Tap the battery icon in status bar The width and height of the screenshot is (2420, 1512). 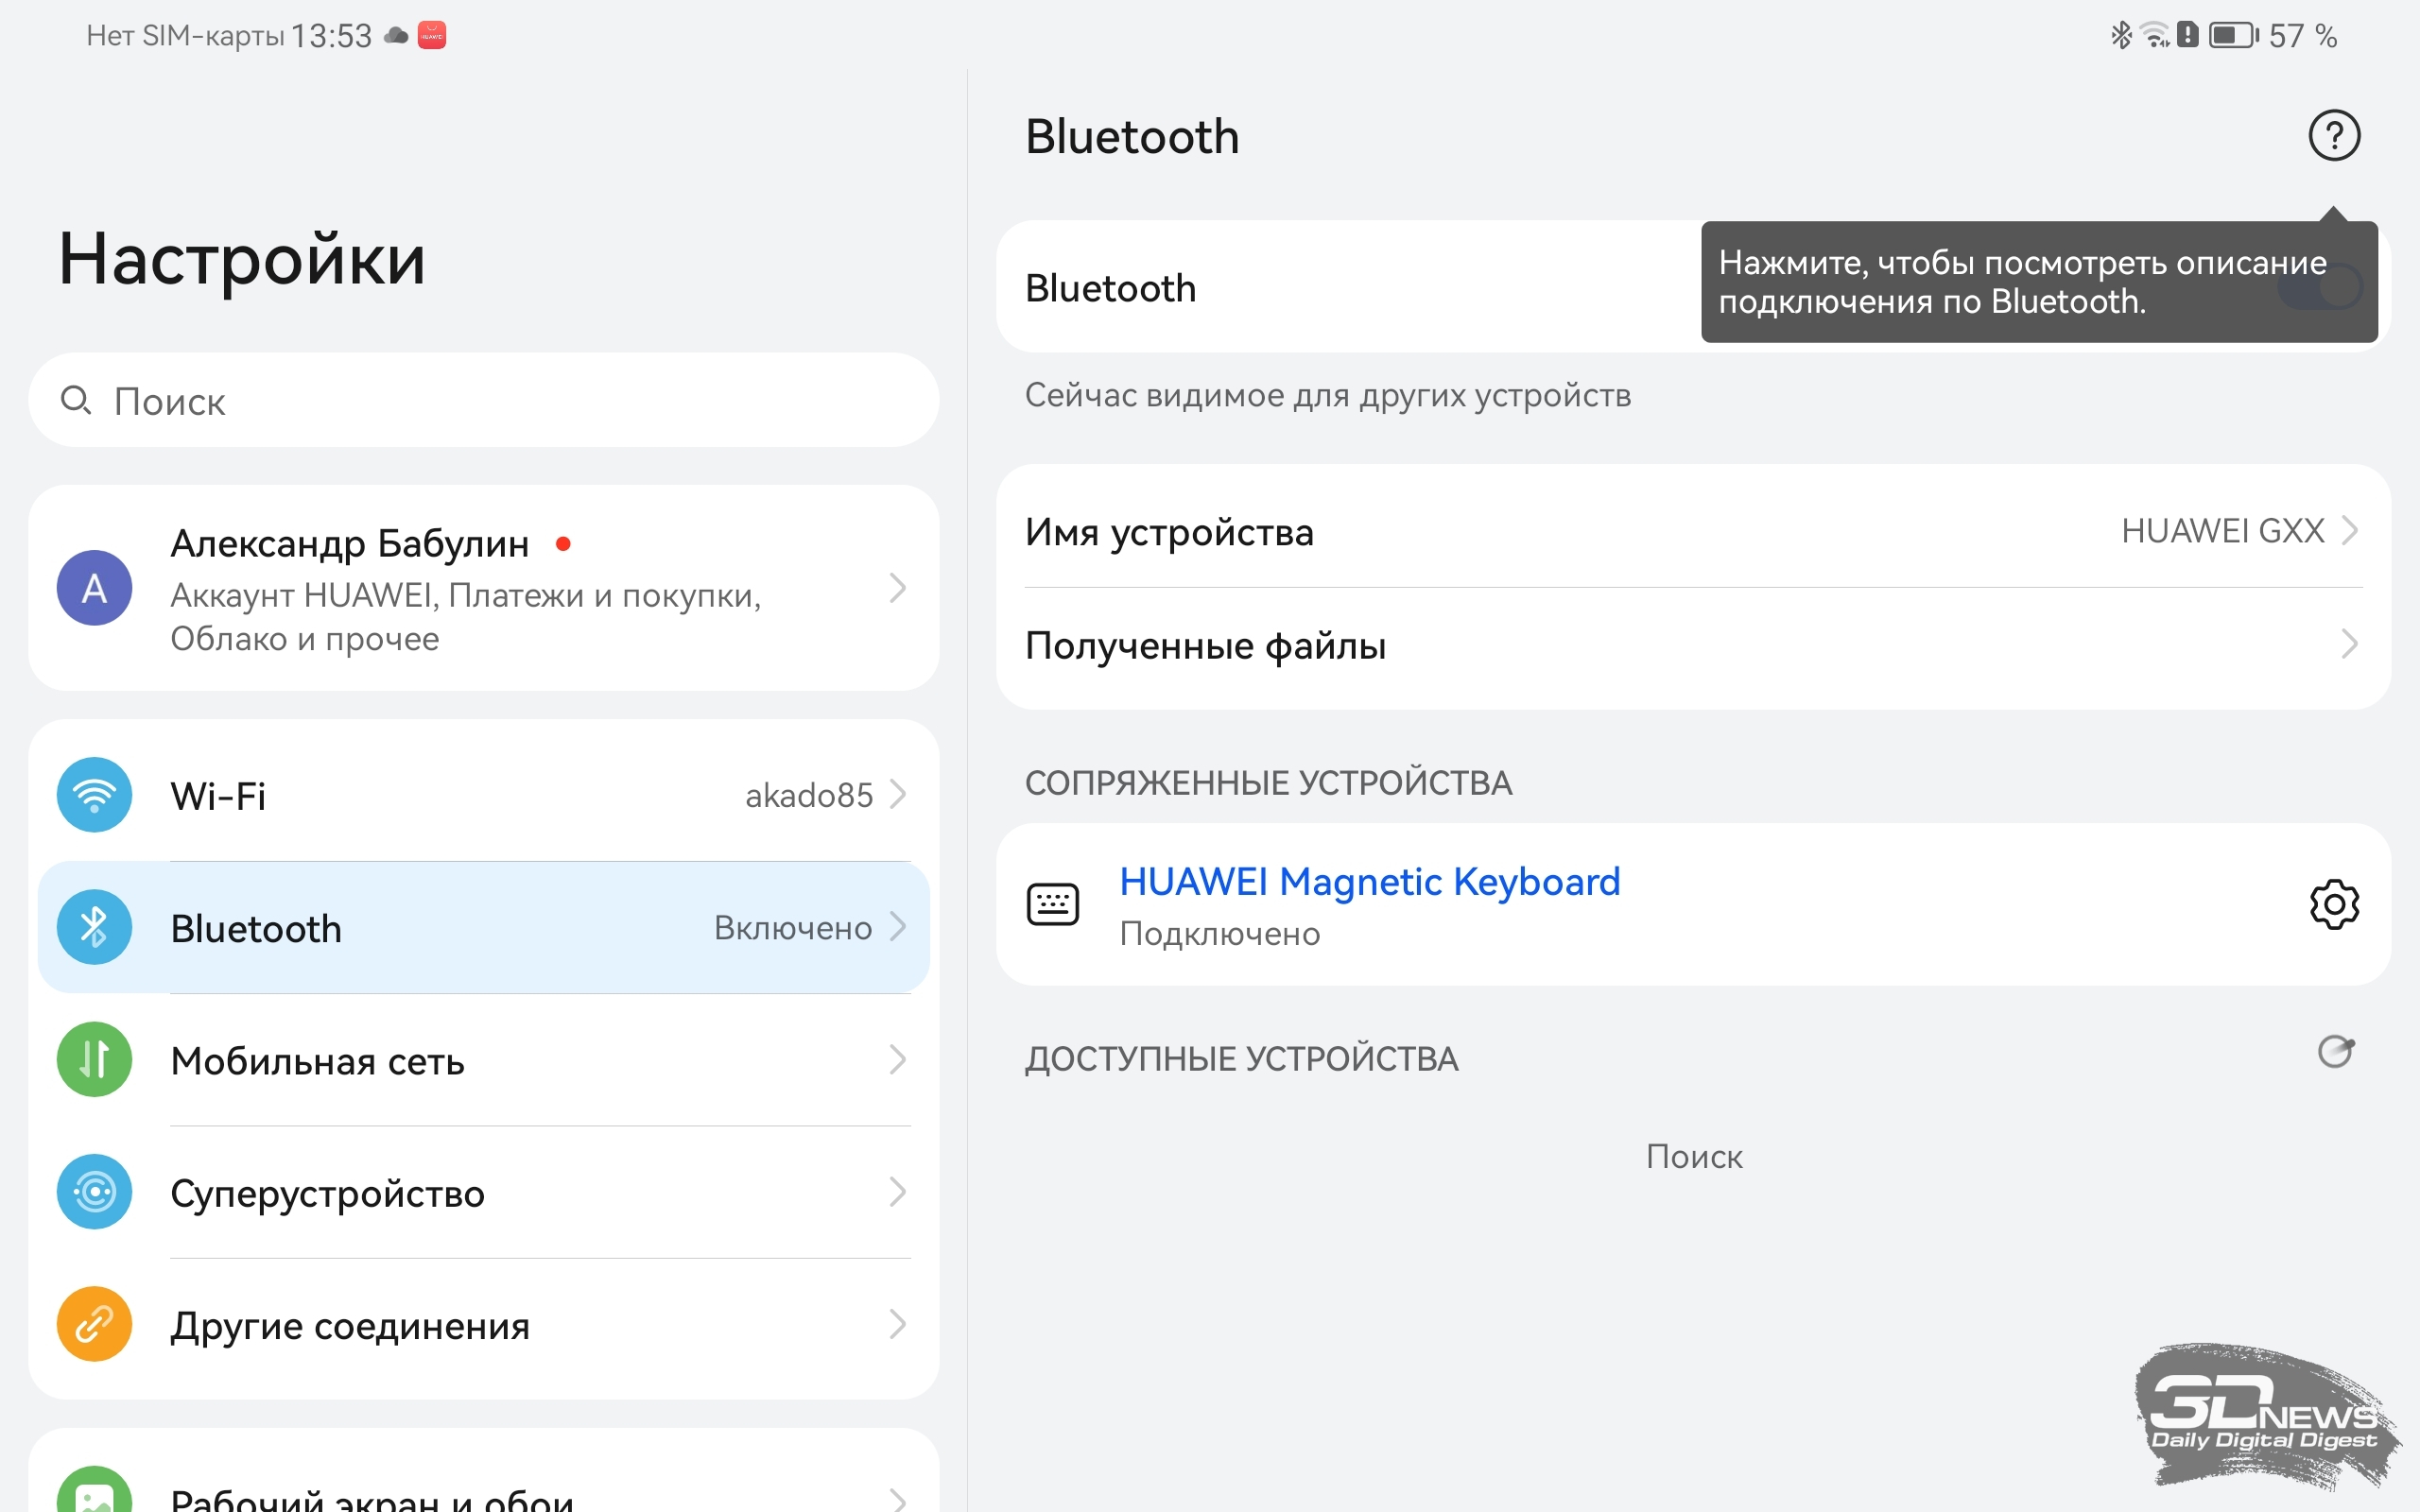2233,36
